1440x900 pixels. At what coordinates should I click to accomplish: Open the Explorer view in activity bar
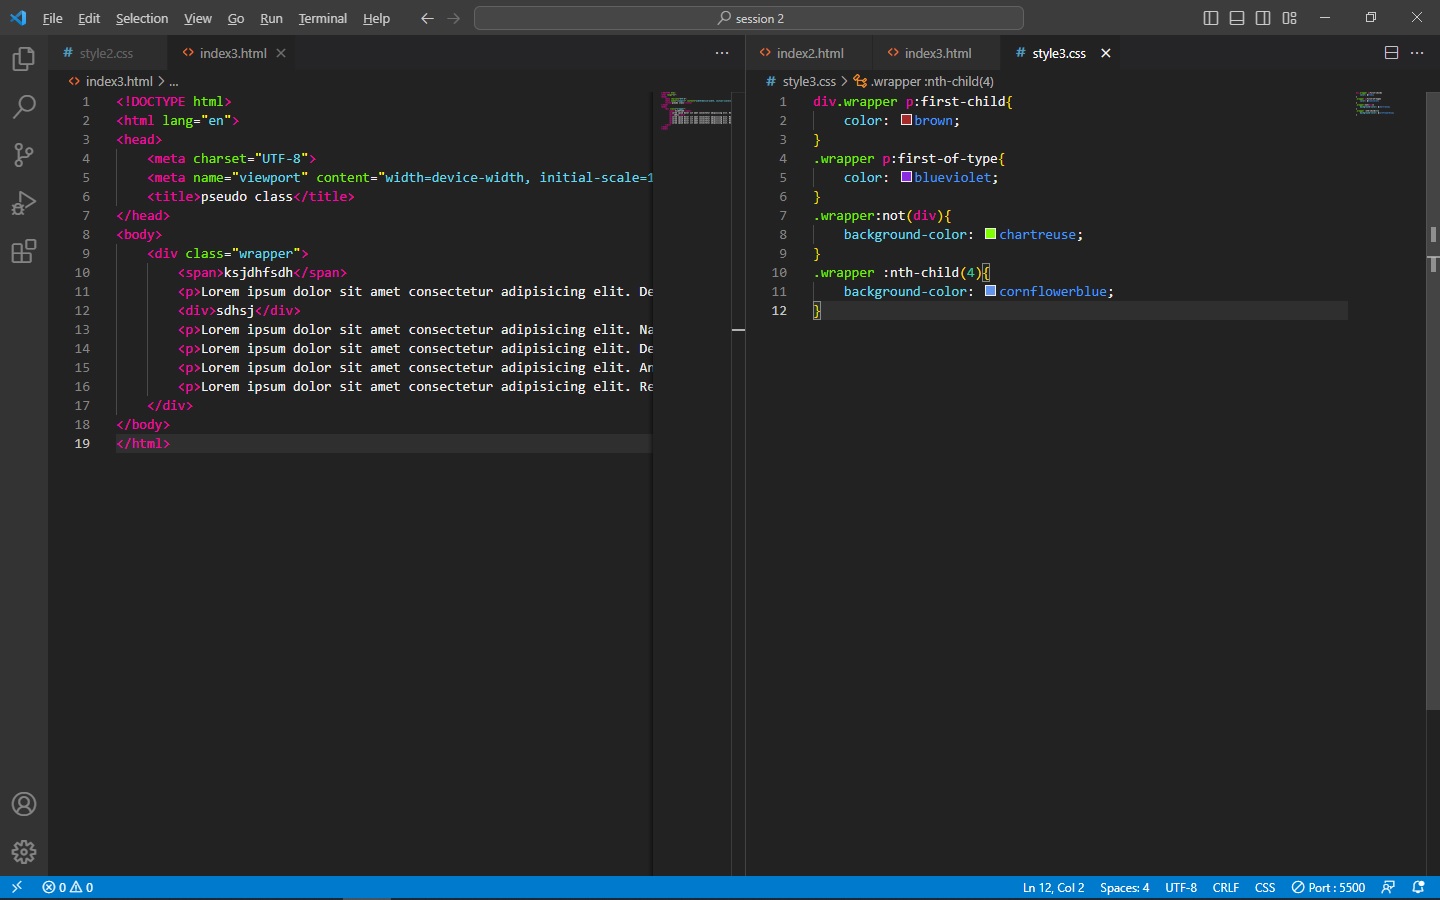[23, 59]
